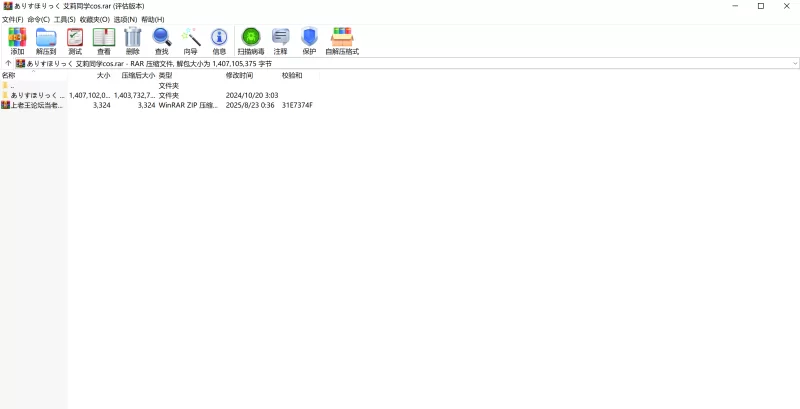Select the 上老王论坛 ZIP file row
The width and height of the screenshot is (800, 409).
coord(160,105)
